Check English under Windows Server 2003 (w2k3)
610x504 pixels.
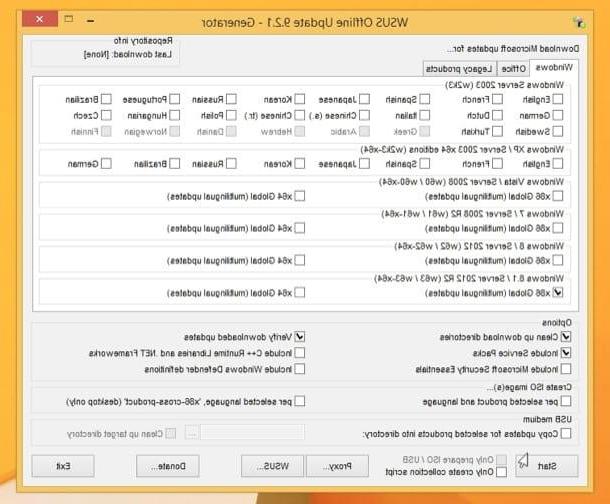coord(557,99)
